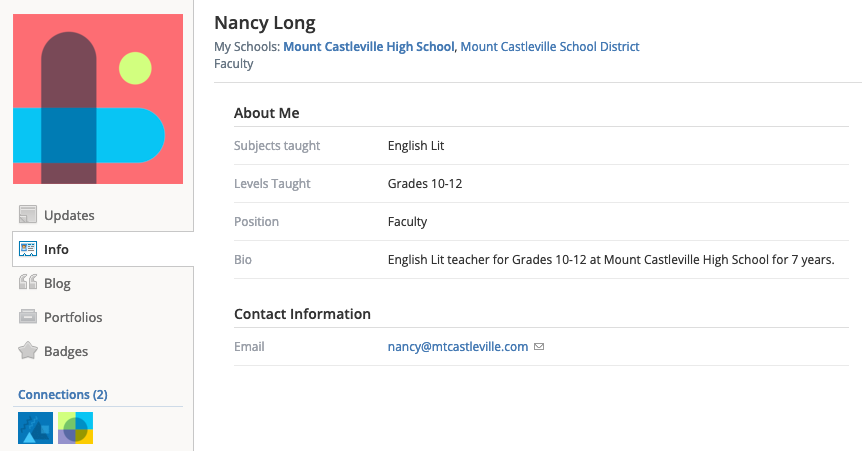Image resolution: width=862 pixels, height=451 pixels.
Task: Click the Nancy Long name heading
Action: pyautogui.click(x=264, y=23)
